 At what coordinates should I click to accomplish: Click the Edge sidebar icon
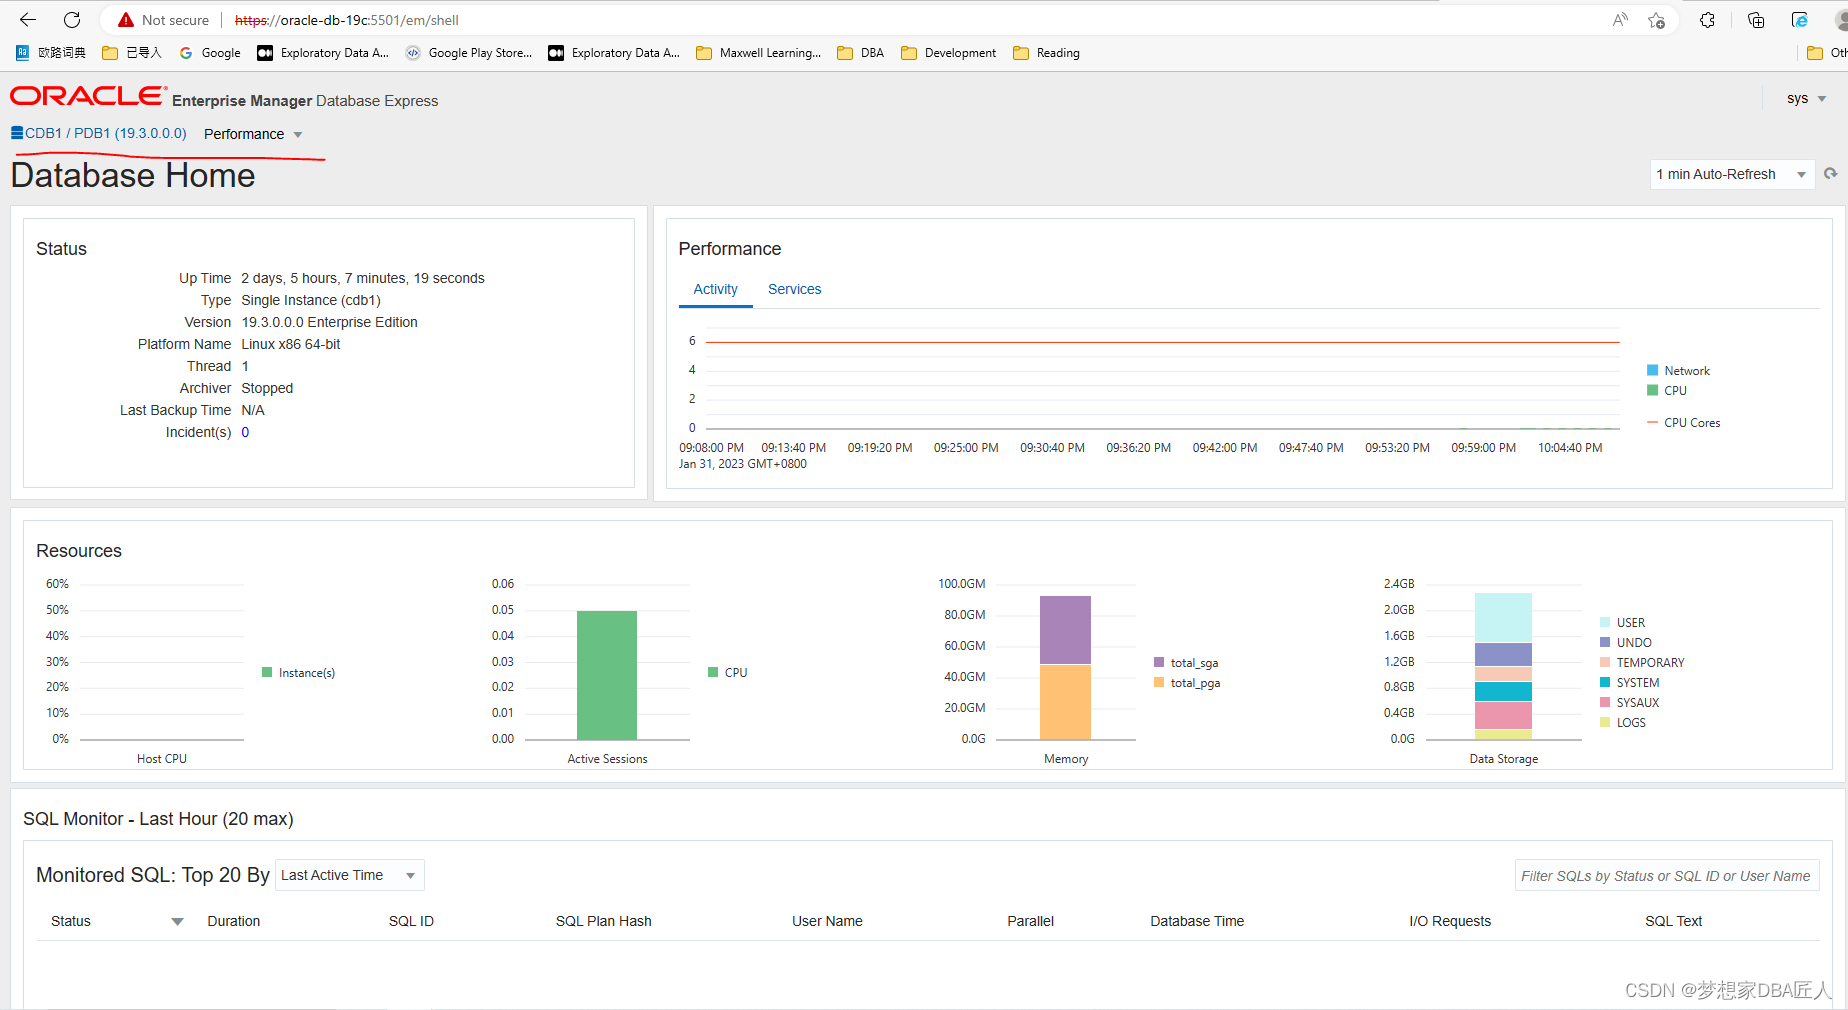(1800, 20)
